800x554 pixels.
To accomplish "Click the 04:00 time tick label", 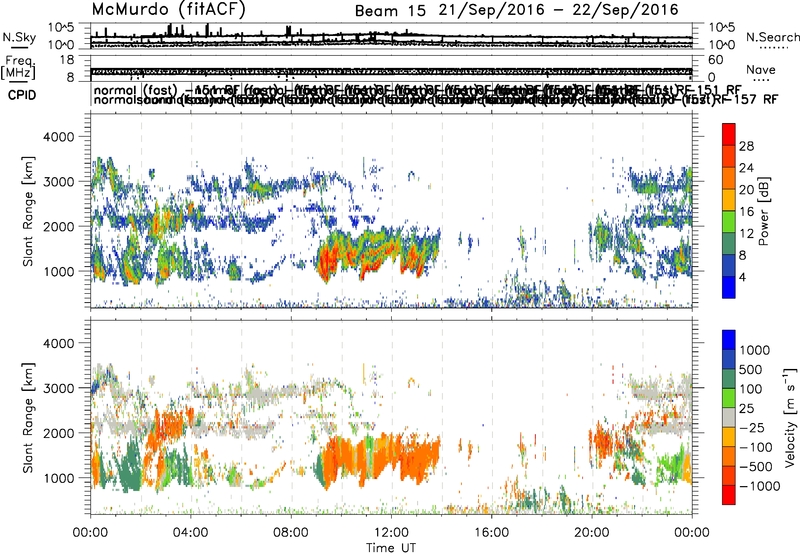I will point(190,533).
